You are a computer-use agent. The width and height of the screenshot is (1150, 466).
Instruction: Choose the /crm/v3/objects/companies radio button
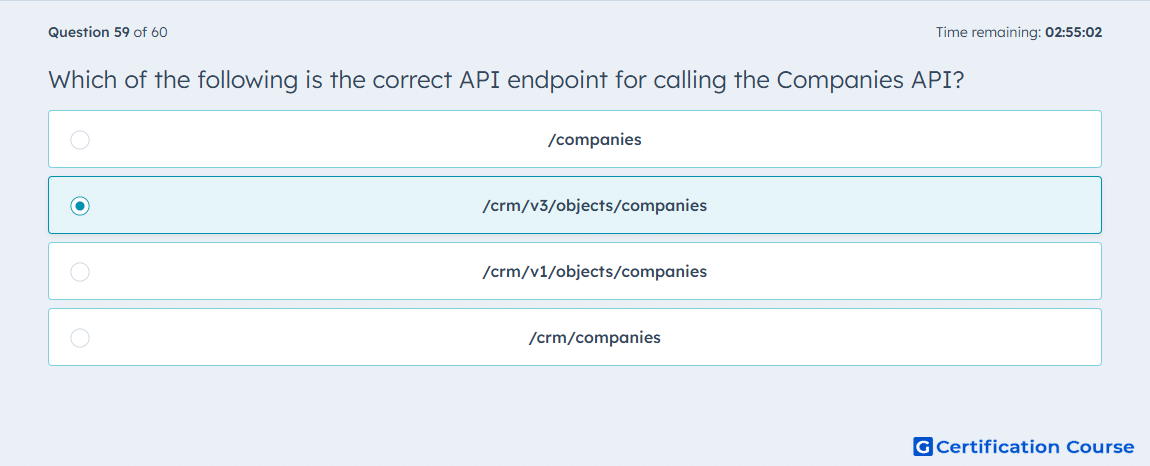80,206
